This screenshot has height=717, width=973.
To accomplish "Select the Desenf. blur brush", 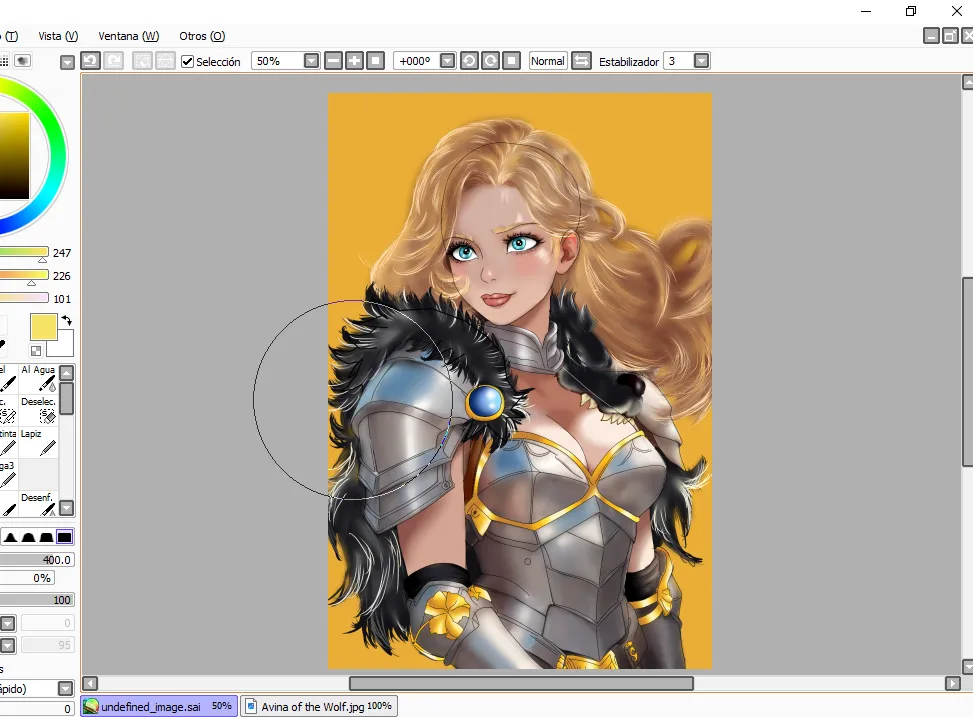I will (x=39, y=505).
